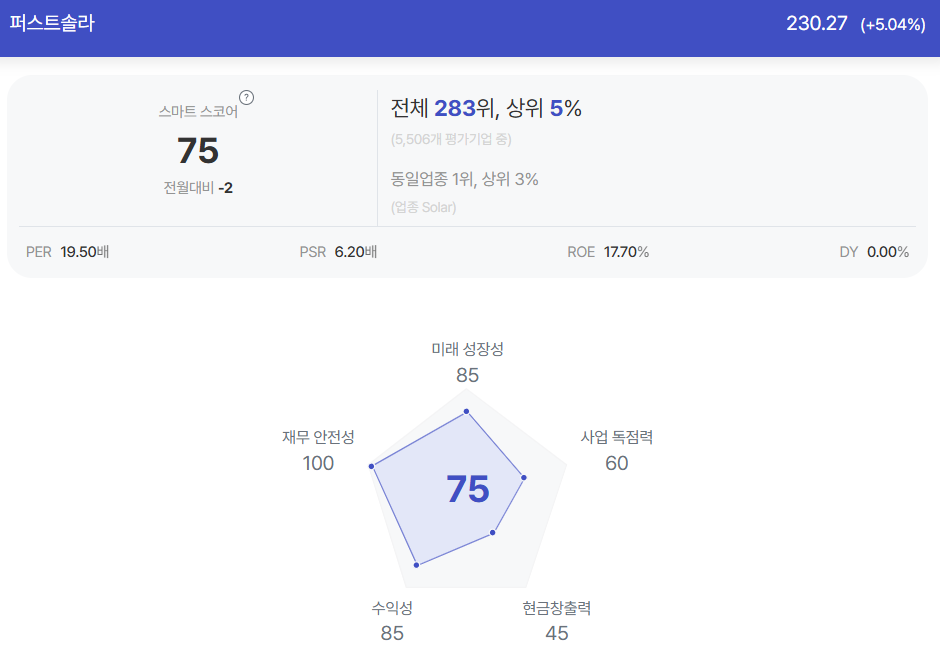The image size is (940, 663).
Task: Click the PSR 6.20배 metric
Action: [338, 252]
